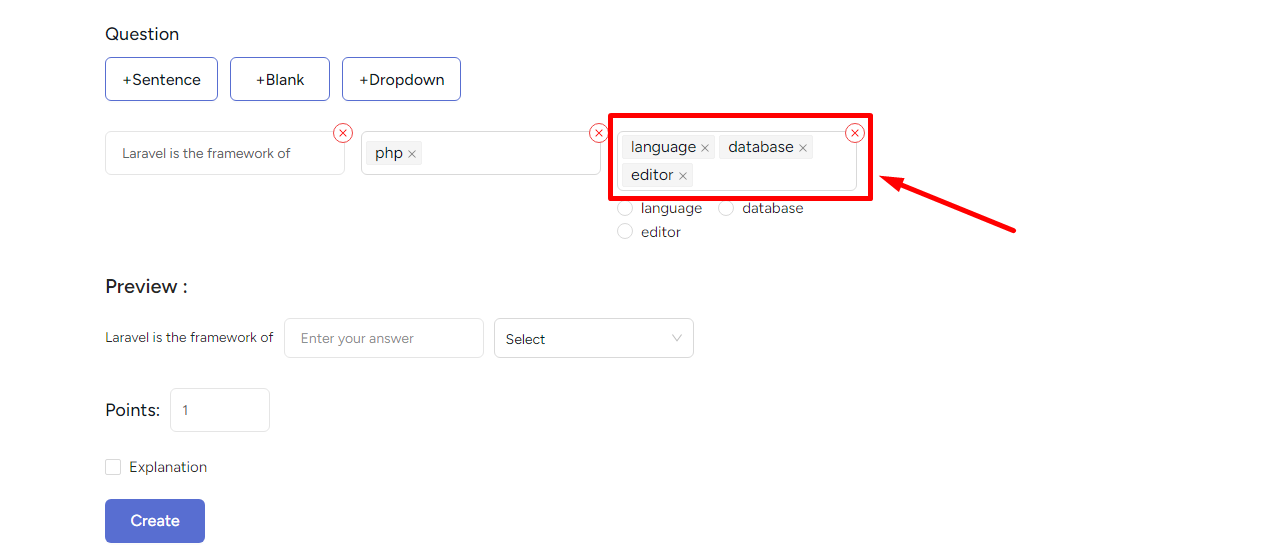Delete the 'Laravel is the framework of' sentence block

coord(343,133)
